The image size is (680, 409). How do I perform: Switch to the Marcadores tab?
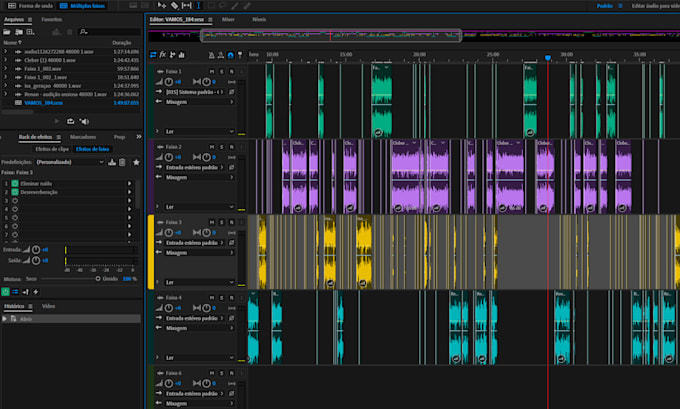(83, 137)
